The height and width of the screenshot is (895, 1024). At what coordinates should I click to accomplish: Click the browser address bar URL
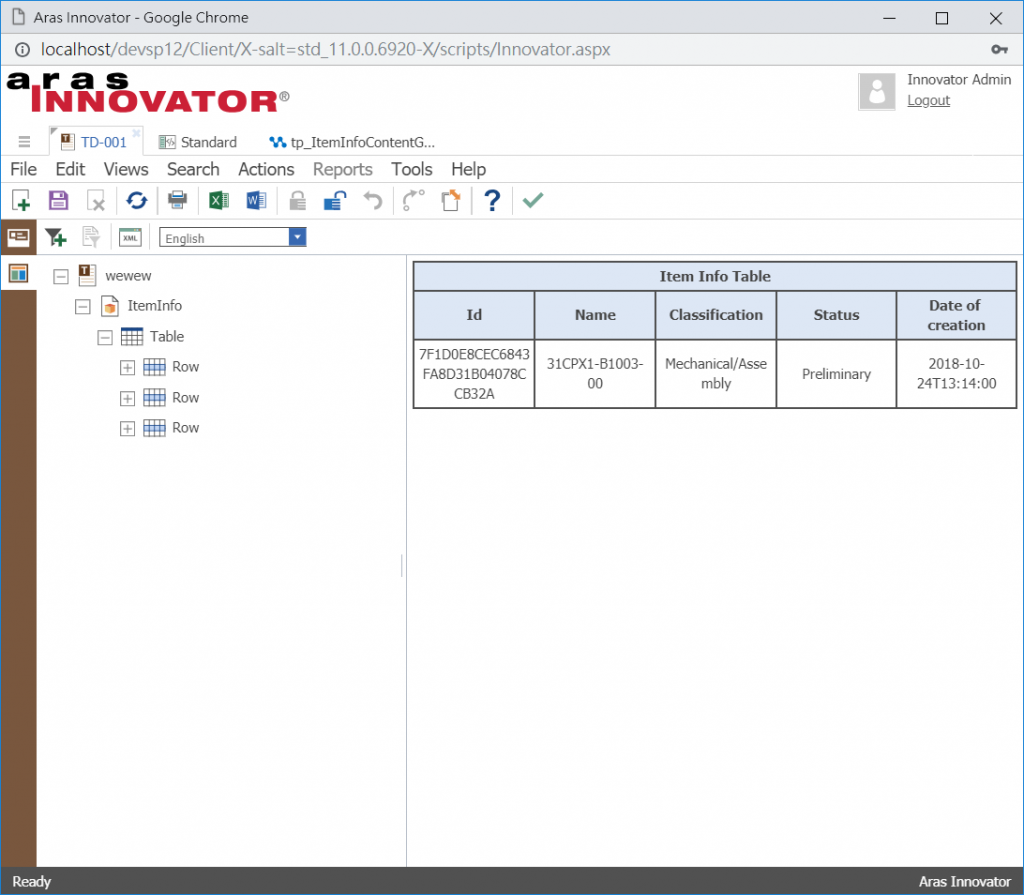(x=325, y=50)
